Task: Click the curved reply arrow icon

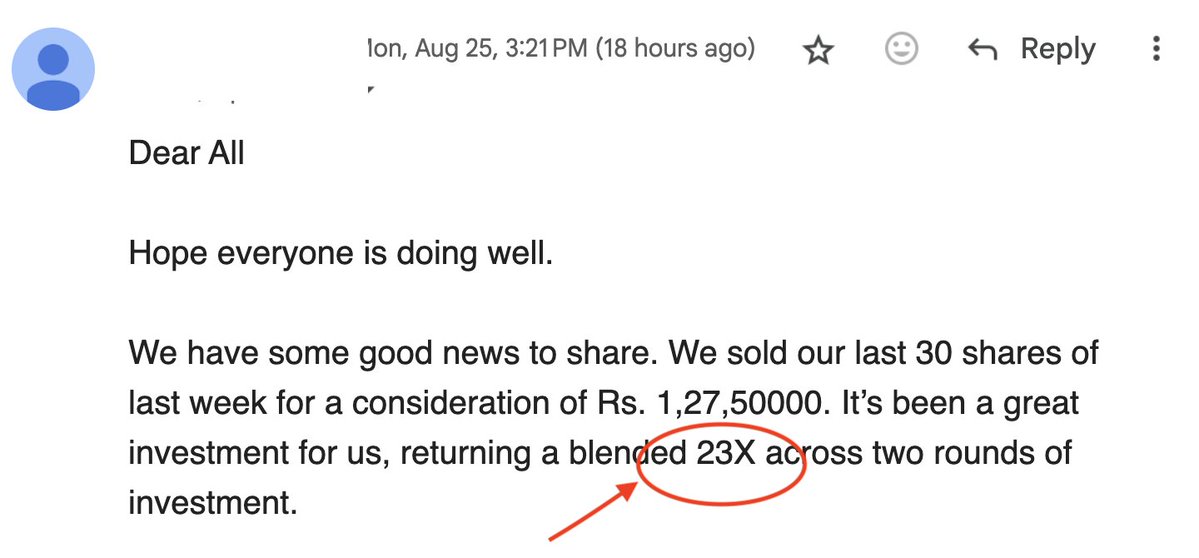Action: 983,51
